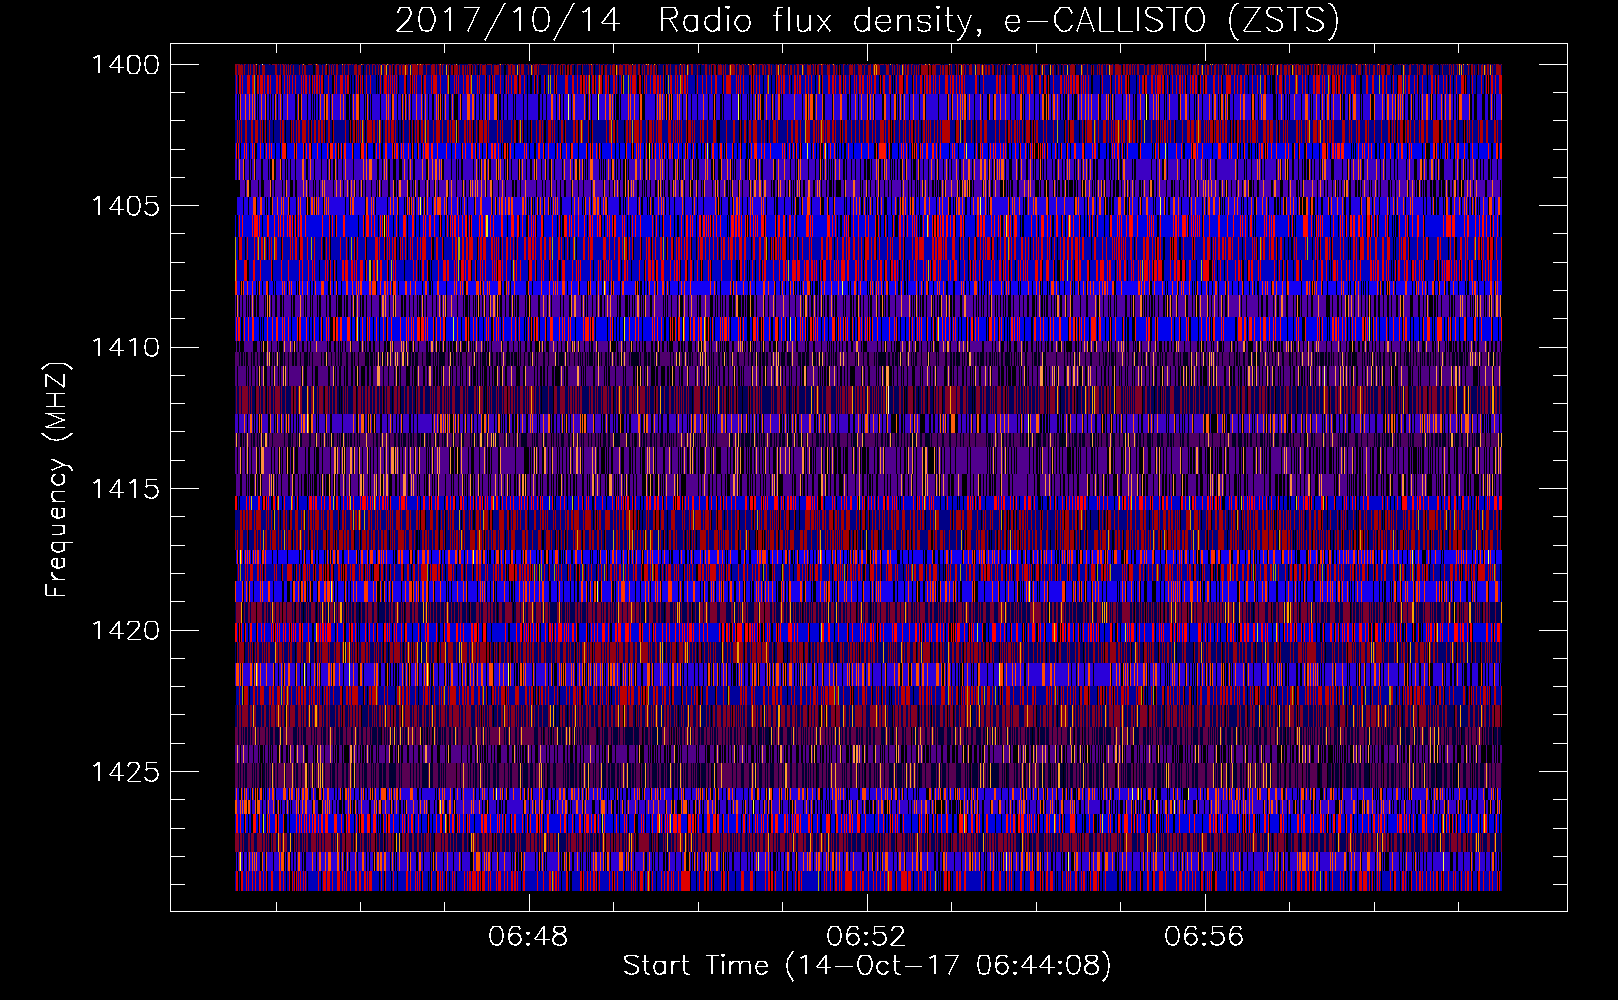Click the 1425 frequency tick label

tap(125, 772)
